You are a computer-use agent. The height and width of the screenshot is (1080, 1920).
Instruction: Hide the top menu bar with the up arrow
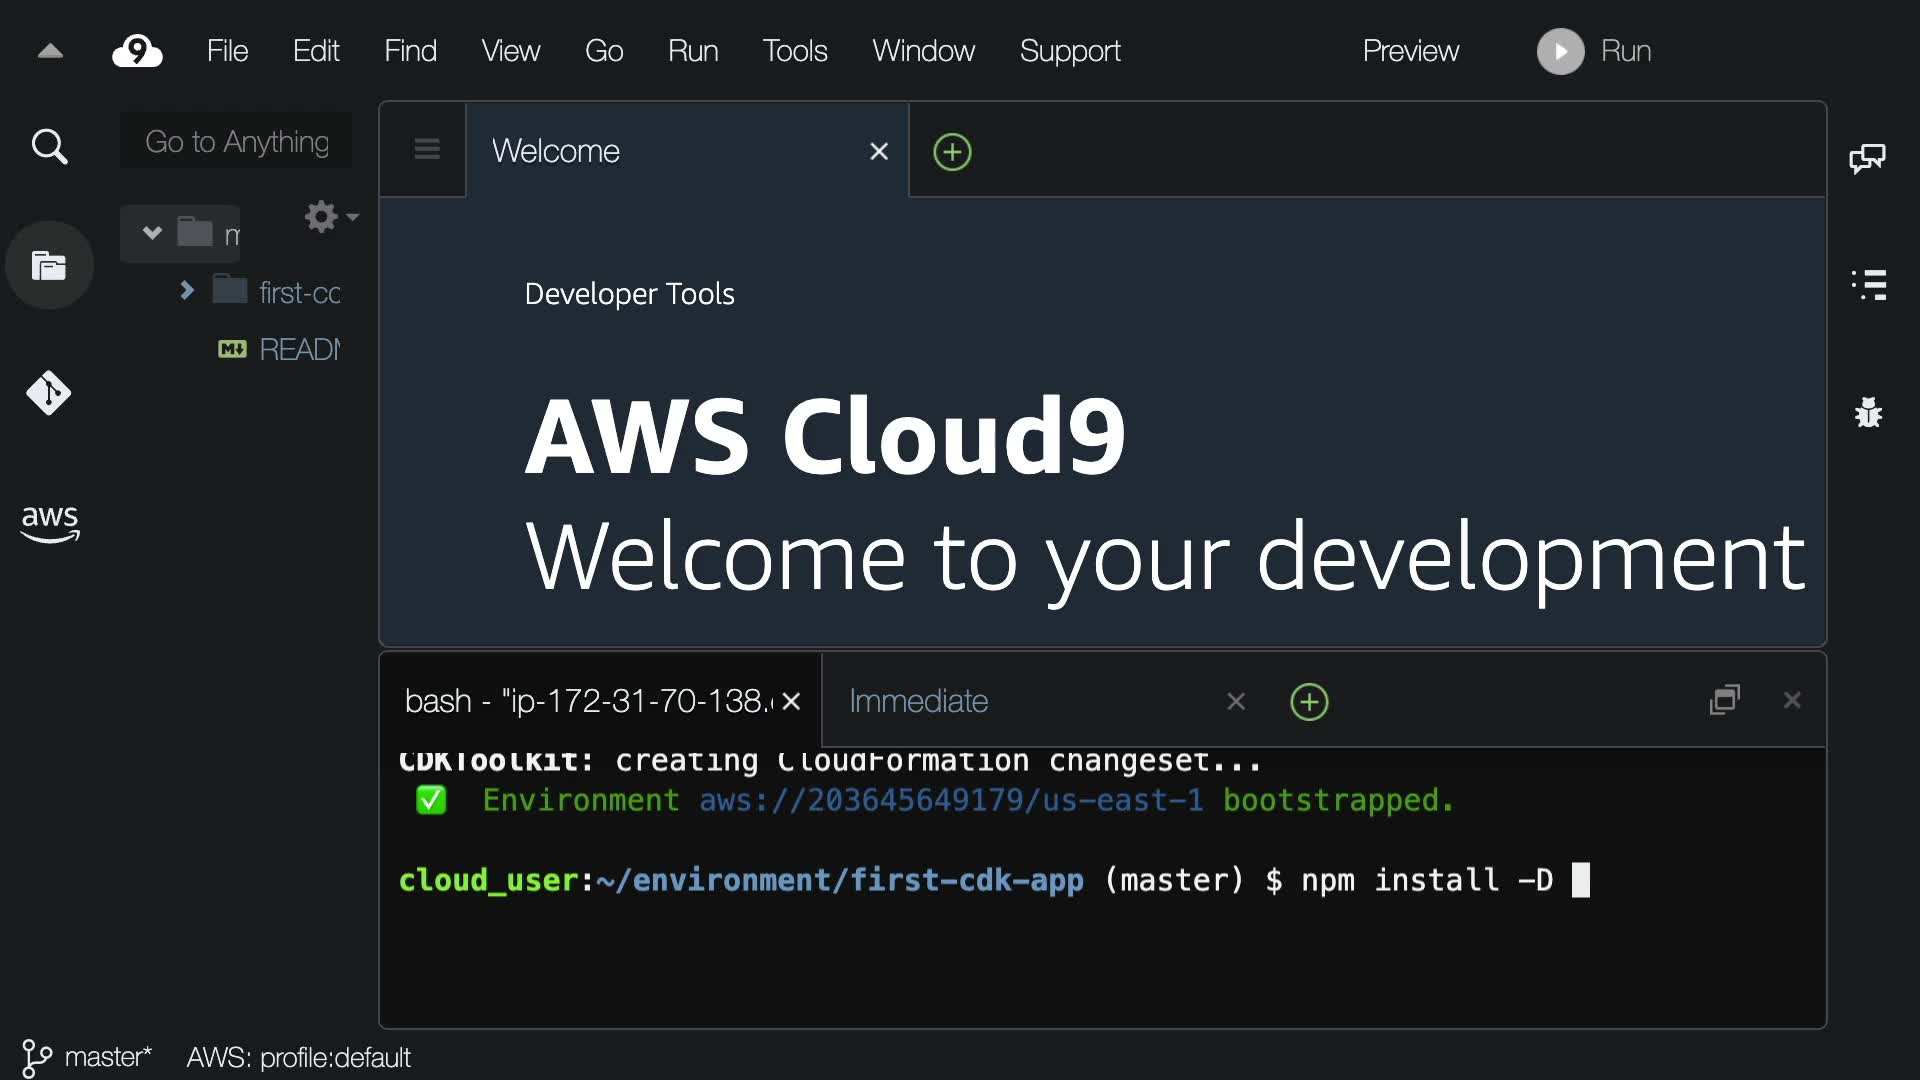[x=50, y=51]
